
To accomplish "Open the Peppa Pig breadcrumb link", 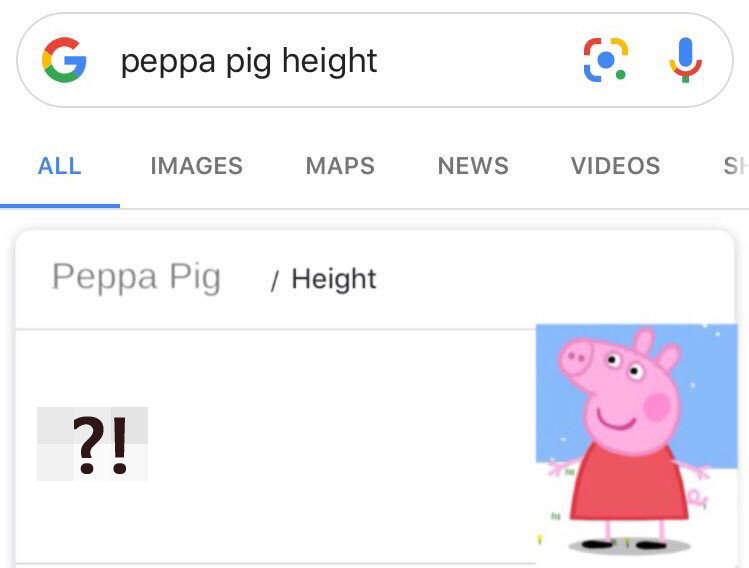I will point(136,277).
